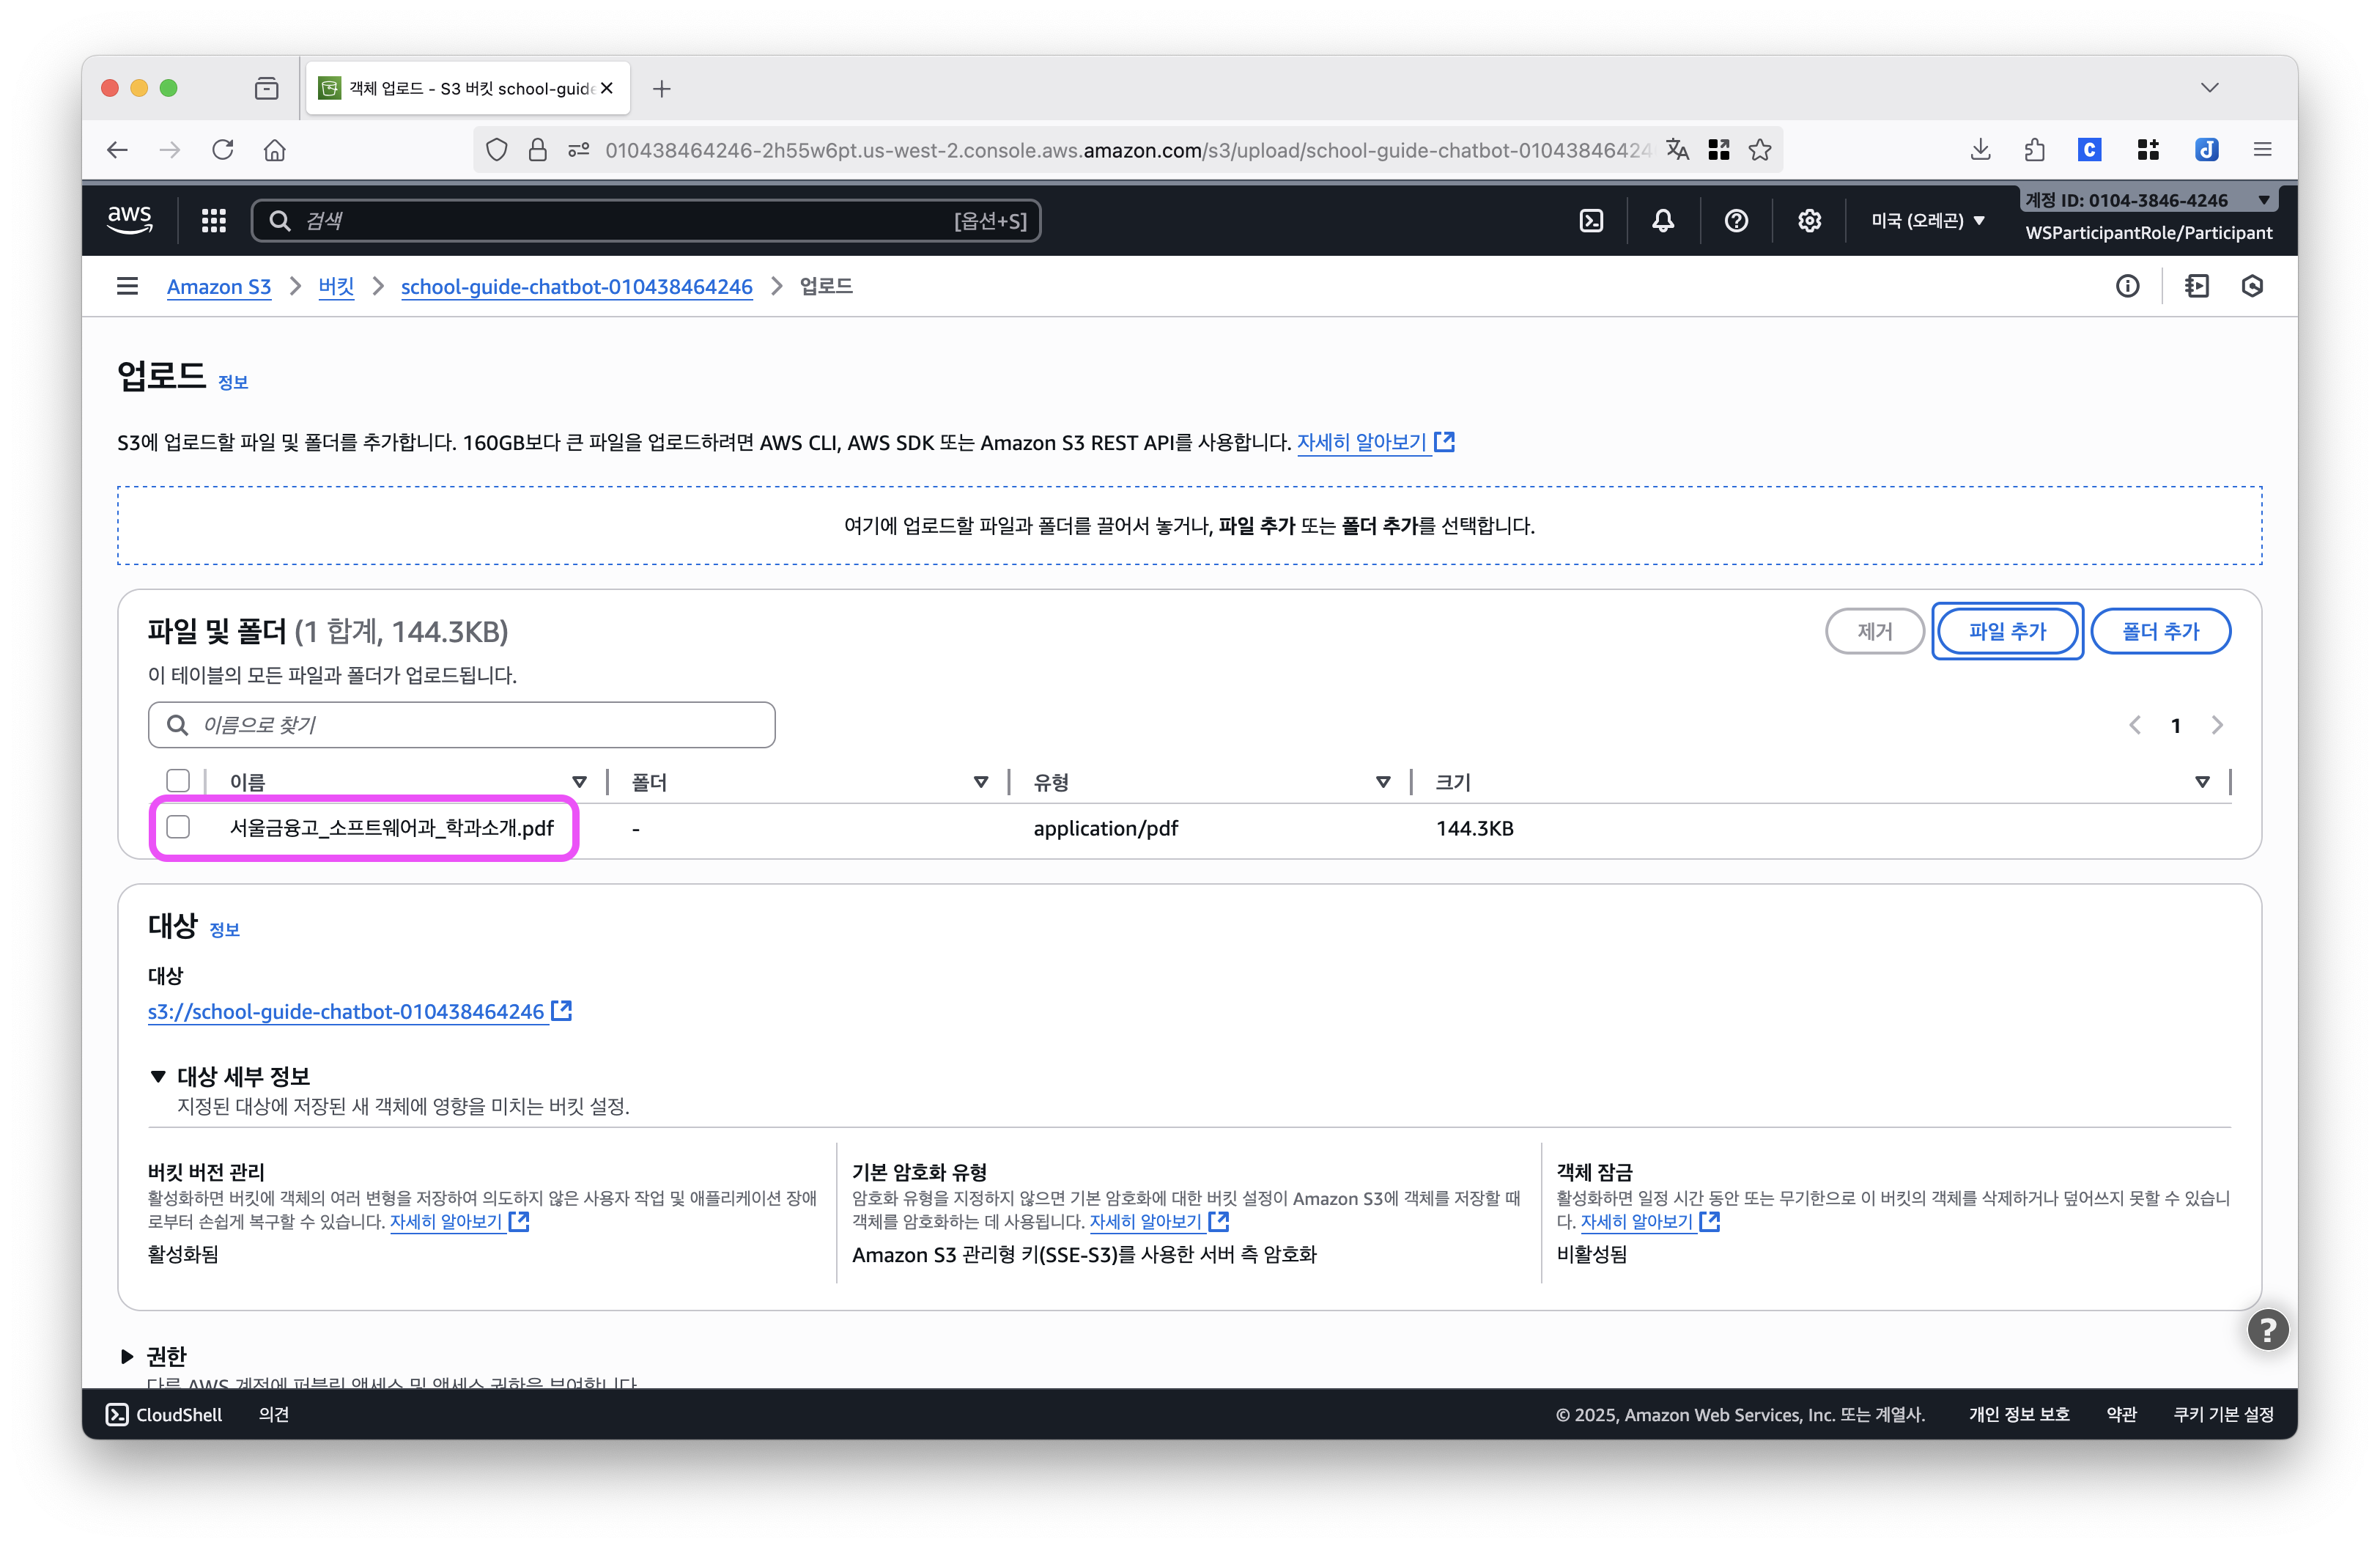Sort by the 폴더 column arrow

[x=981, y=782]
